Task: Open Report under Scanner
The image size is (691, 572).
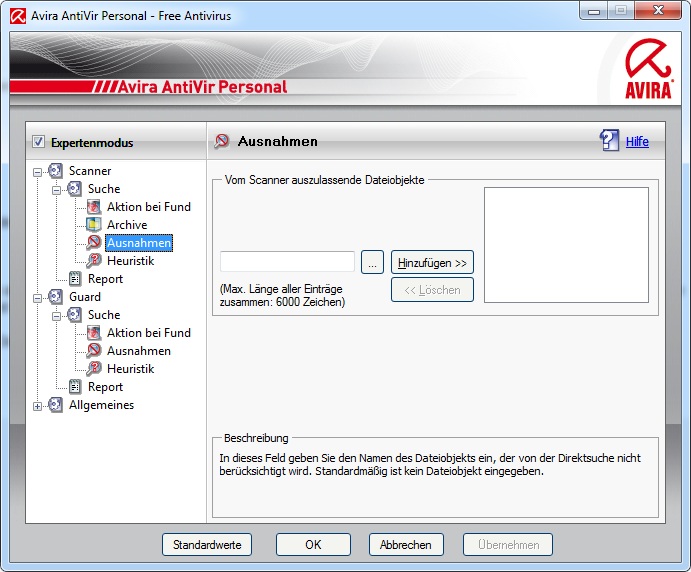Action: click(x=105, y=279)
